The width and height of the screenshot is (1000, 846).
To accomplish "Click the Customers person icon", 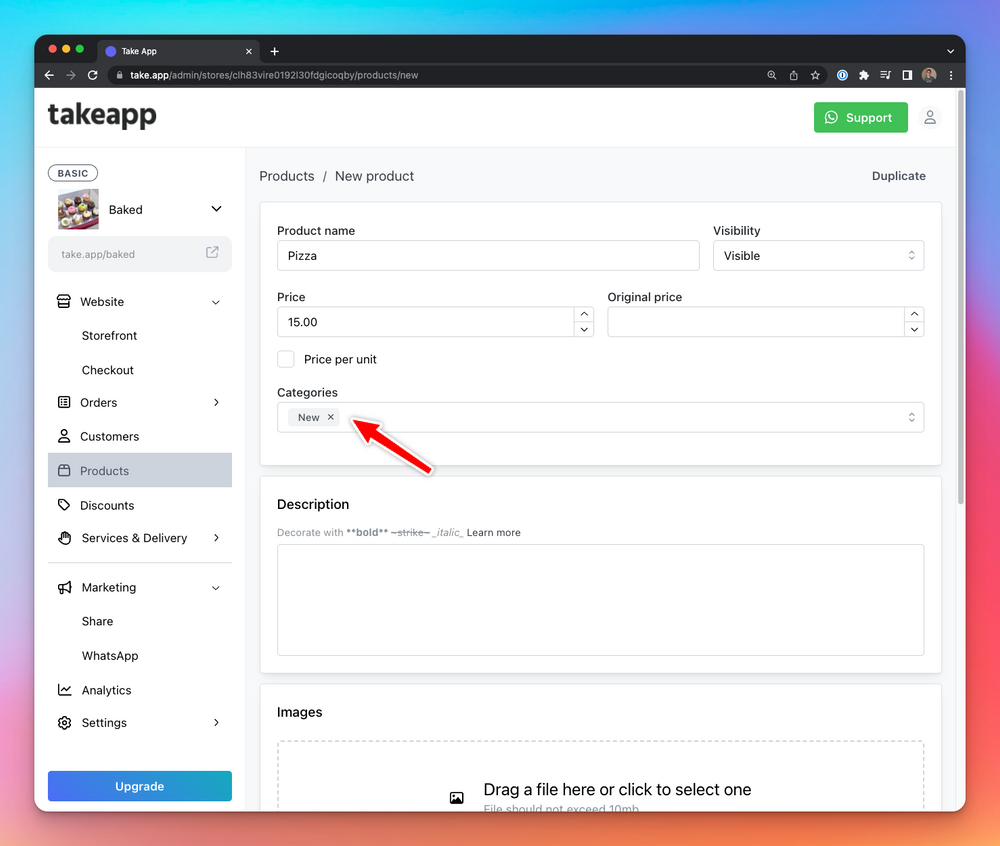I will click(64, 436).
